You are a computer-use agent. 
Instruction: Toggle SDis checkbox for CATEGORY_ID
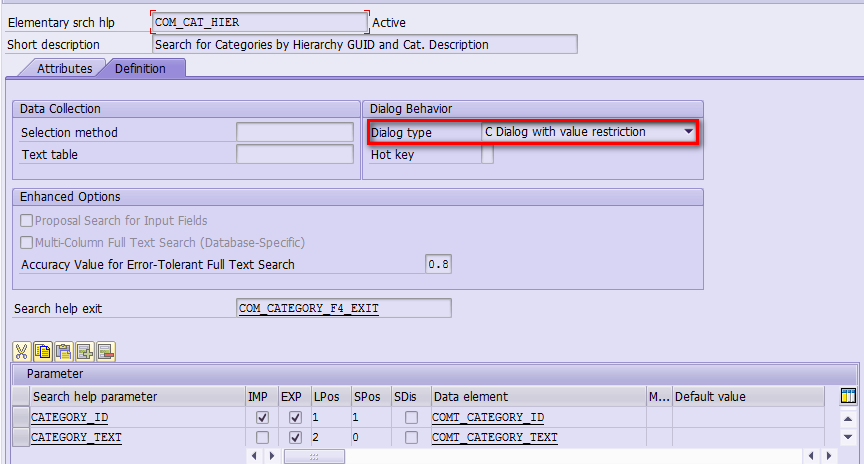coord(411,417)
